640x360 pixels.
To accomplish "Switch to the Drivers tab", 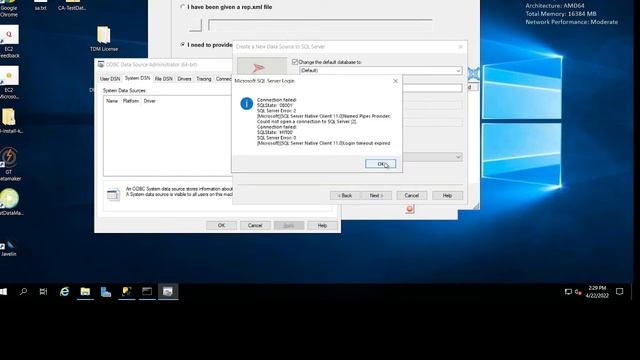I will click(x=184, y=79).
